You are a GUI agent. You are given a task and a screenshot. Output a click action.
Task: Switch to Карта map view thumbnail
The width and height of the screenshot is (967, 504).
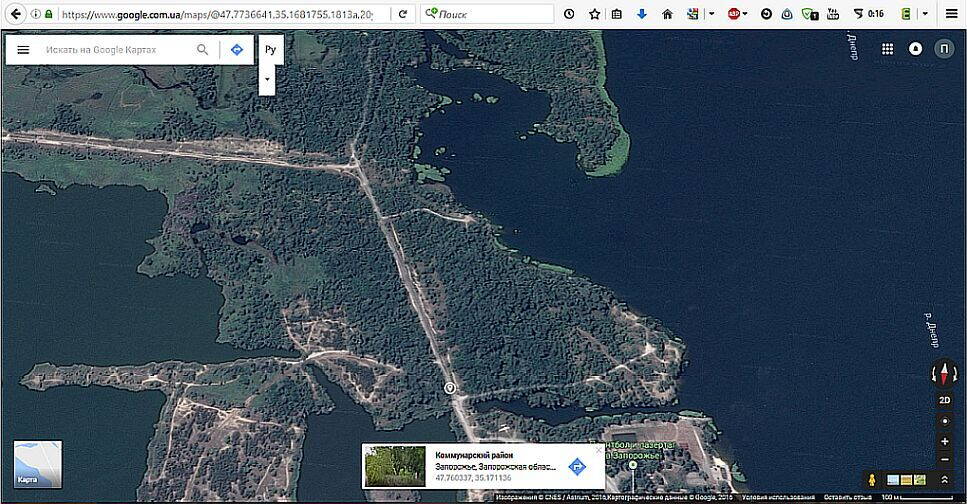tap(38, 464)
